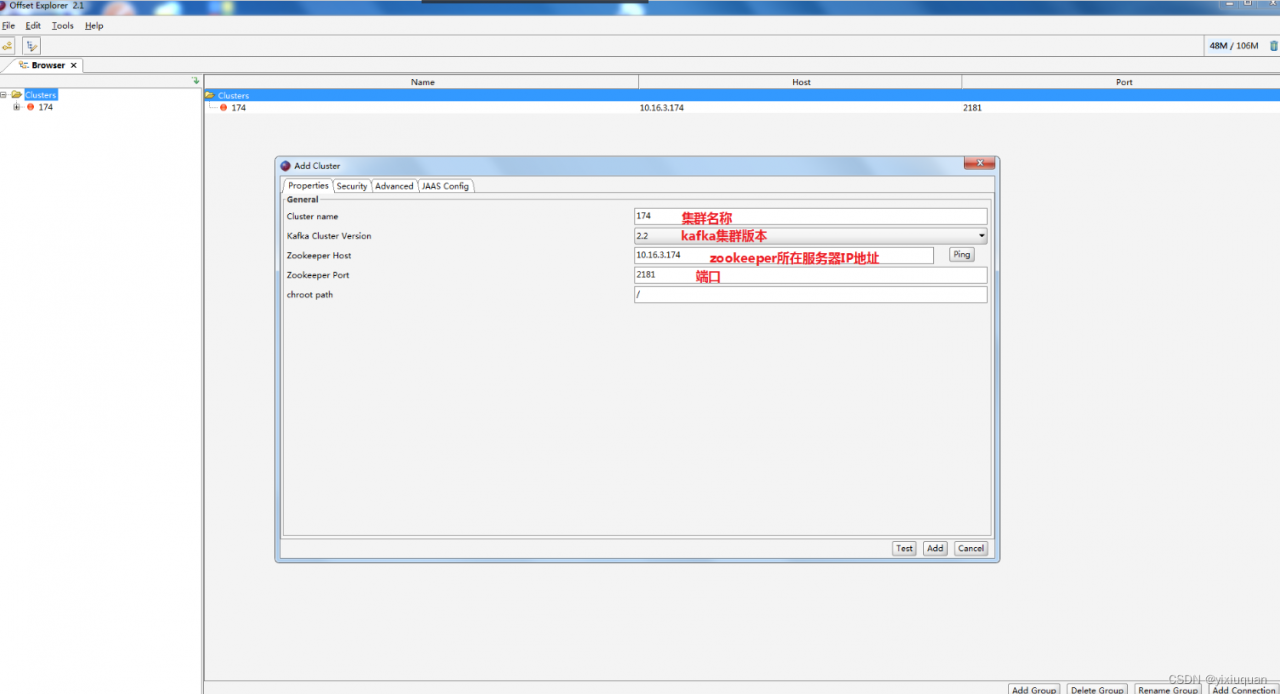The image size is (1280, 694).
Task: Click the Add Group button
Action: pyautogui.click(x=1034, y=689)
